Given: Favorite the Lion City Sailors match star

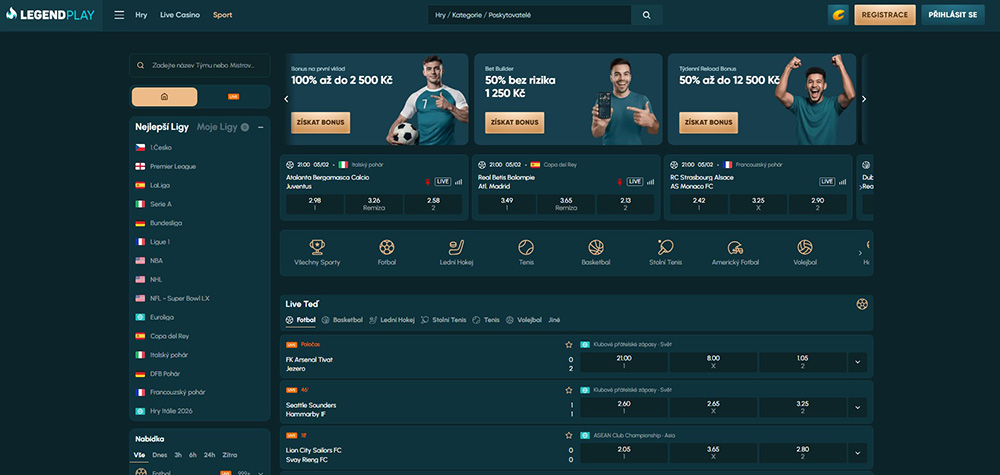Looking at the screenshot, I should coord(568,435).
